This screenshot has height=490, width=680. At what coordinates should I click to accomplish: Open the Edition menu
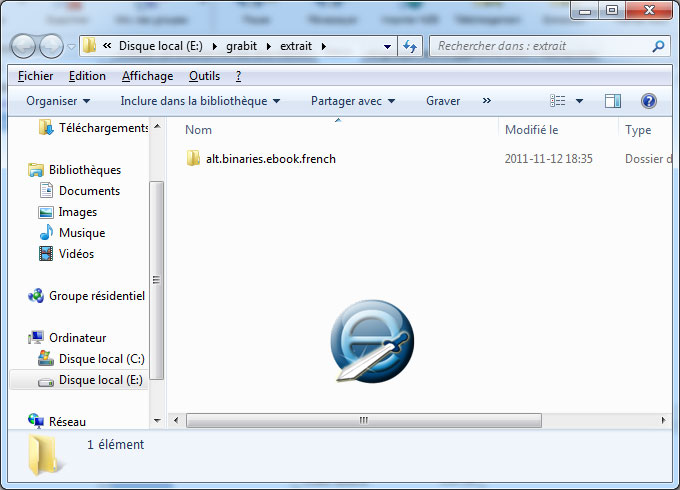click(87, 76)
